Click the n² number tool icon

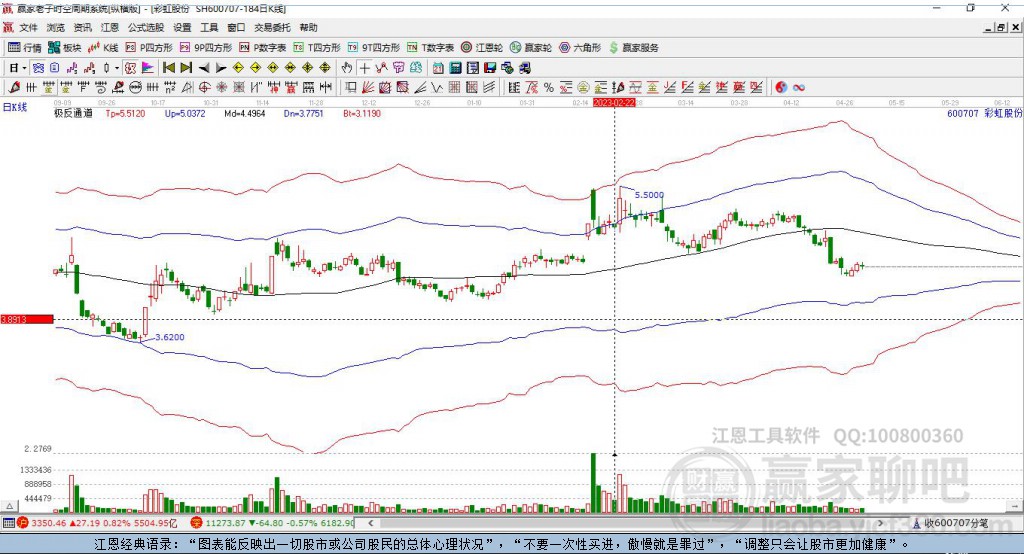(x=170, y=87)
